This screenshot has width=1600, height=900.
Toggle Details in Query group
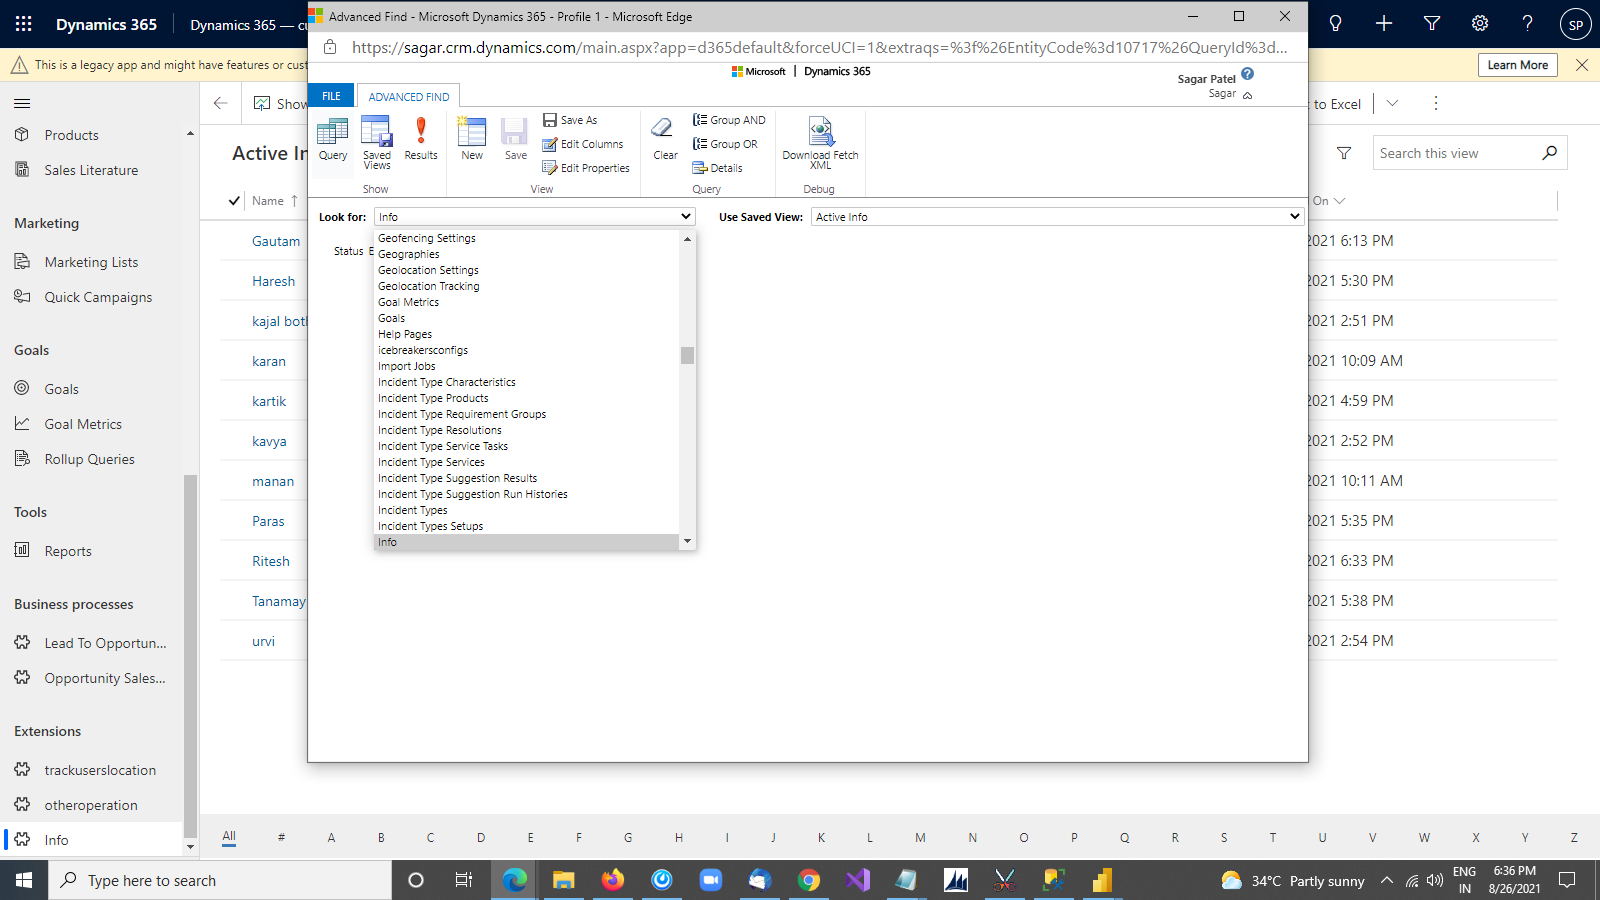pyautogui.click(x=717, y=168)
